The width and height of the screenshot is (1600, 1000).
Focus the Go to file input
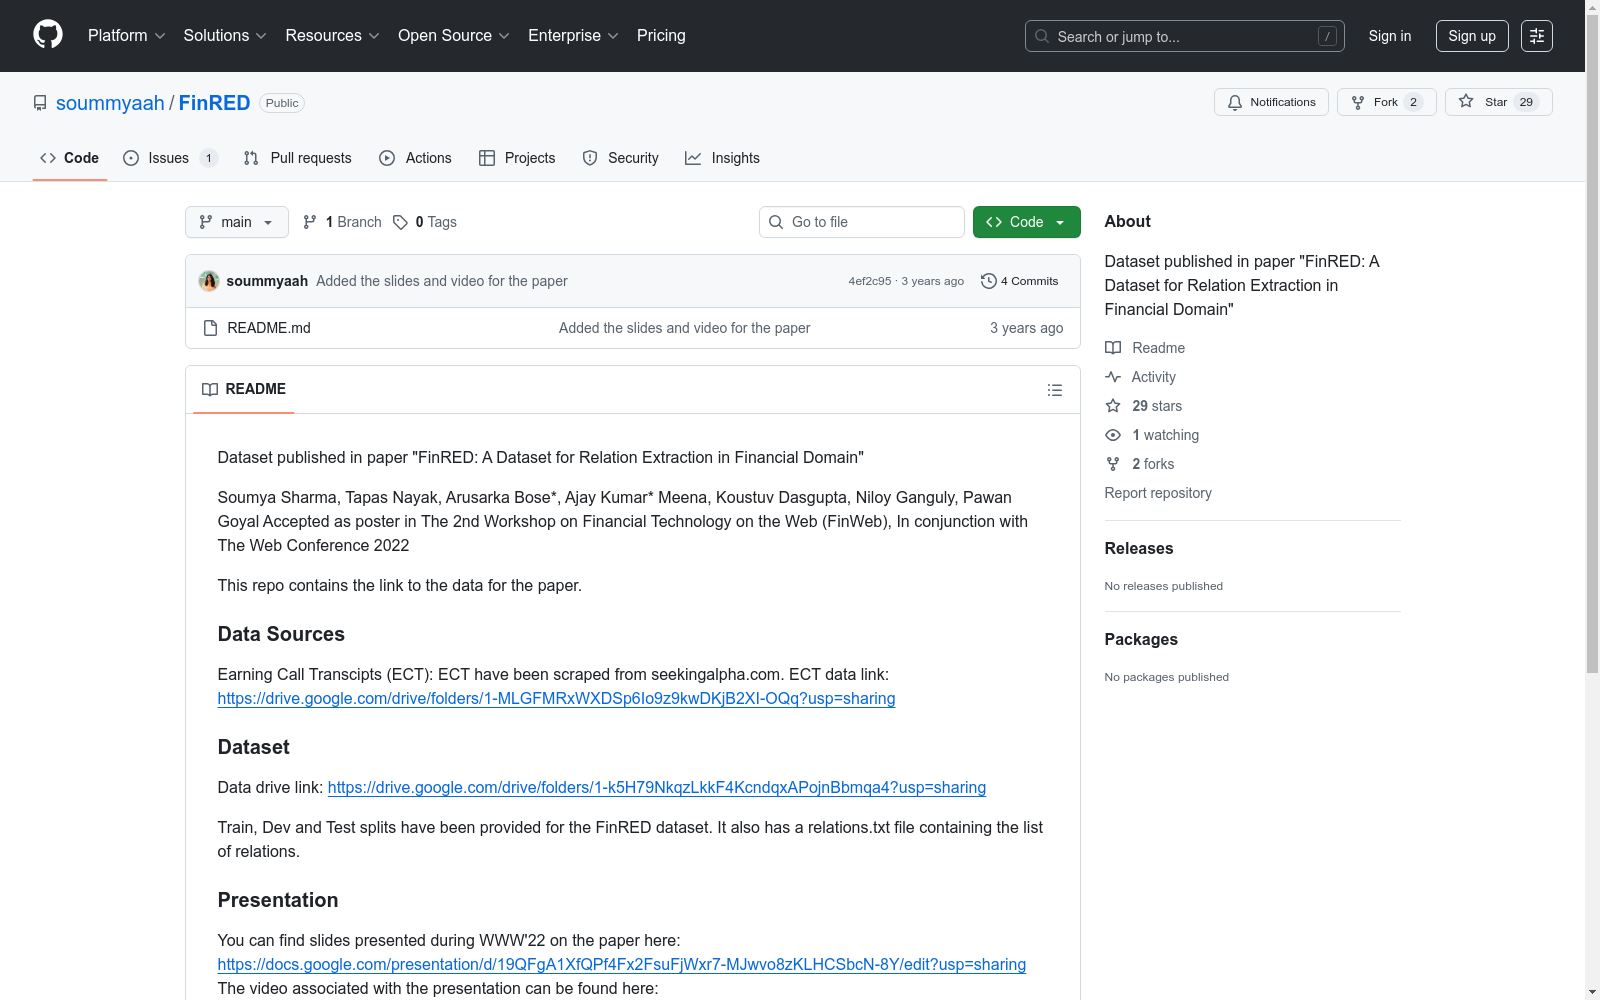click(862, 222)
